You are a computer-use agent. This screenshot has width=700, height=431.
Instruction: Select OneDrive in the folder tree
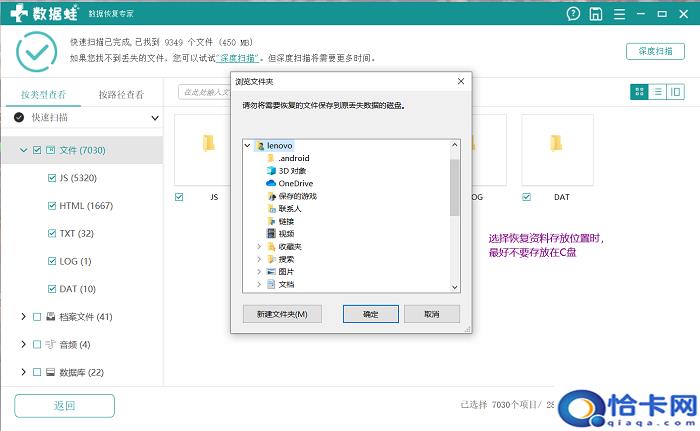pyautogui.click(x=295, y=183)
